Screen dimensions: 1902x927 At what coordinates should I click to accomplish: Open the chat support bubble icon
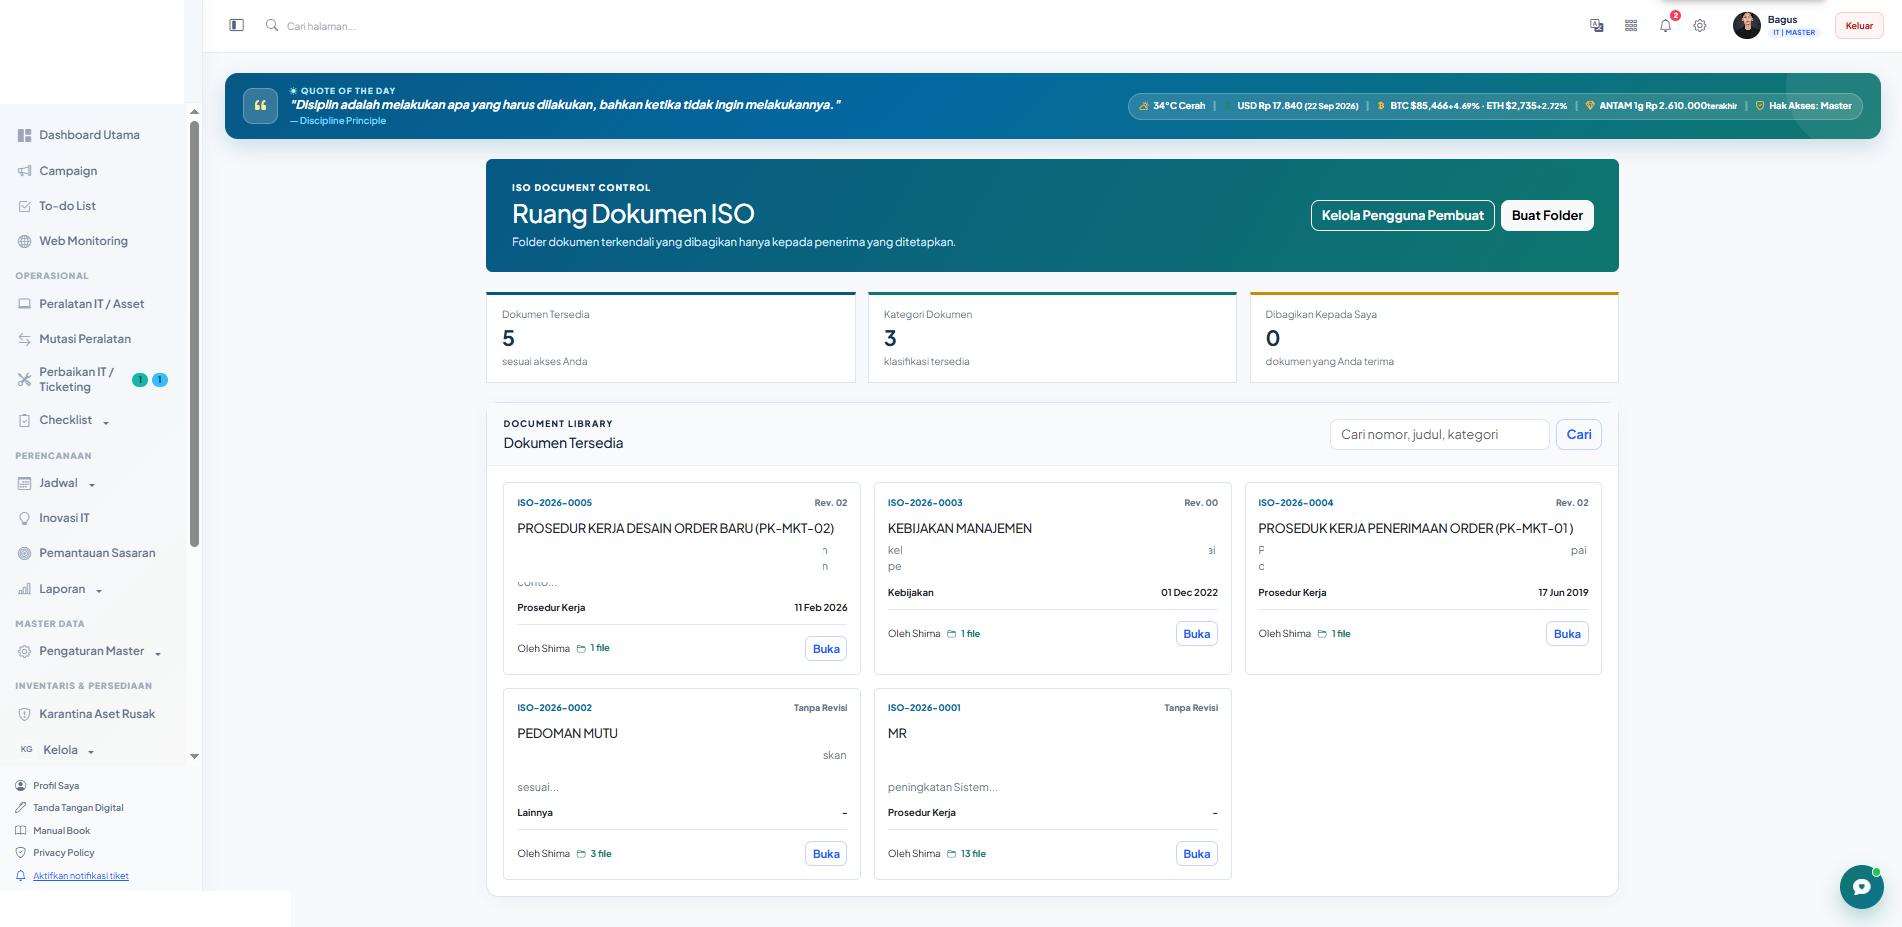(1861, 886)
